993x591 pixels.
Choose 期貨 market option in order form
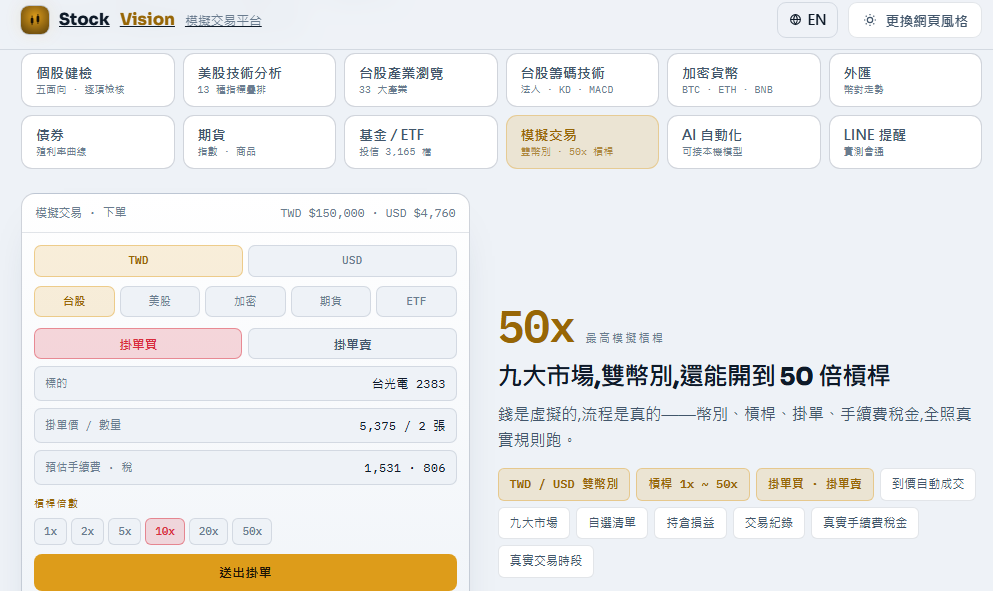[331, 302]
